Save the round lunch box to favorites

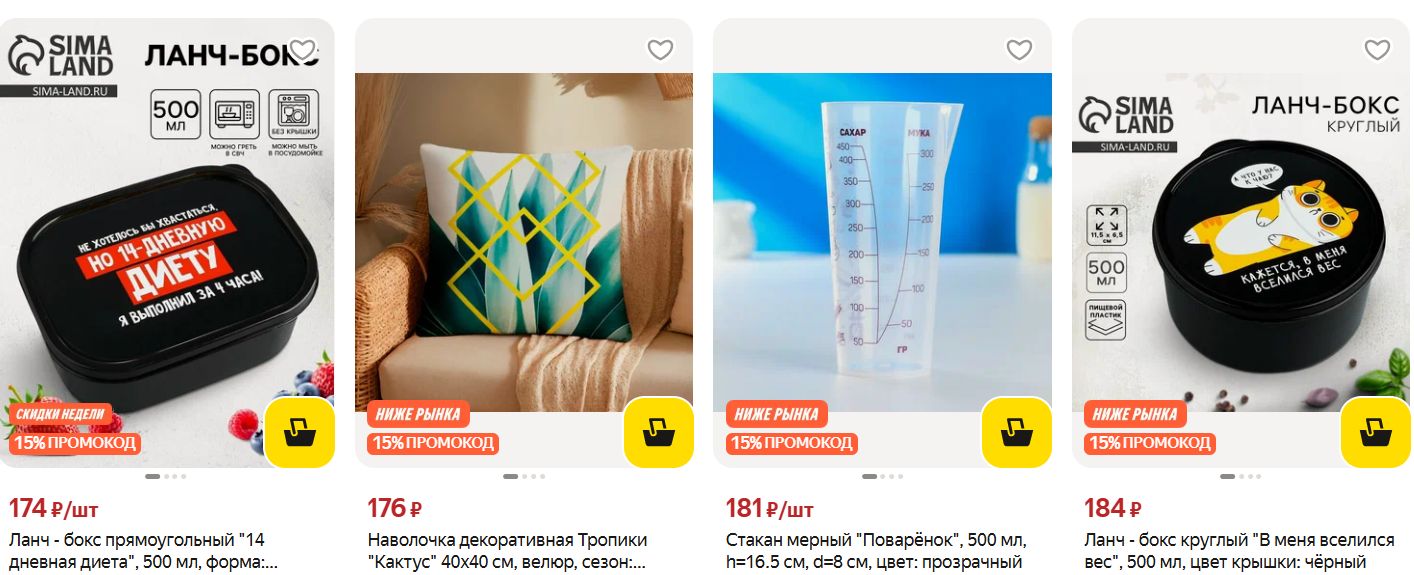(1377, 49)
